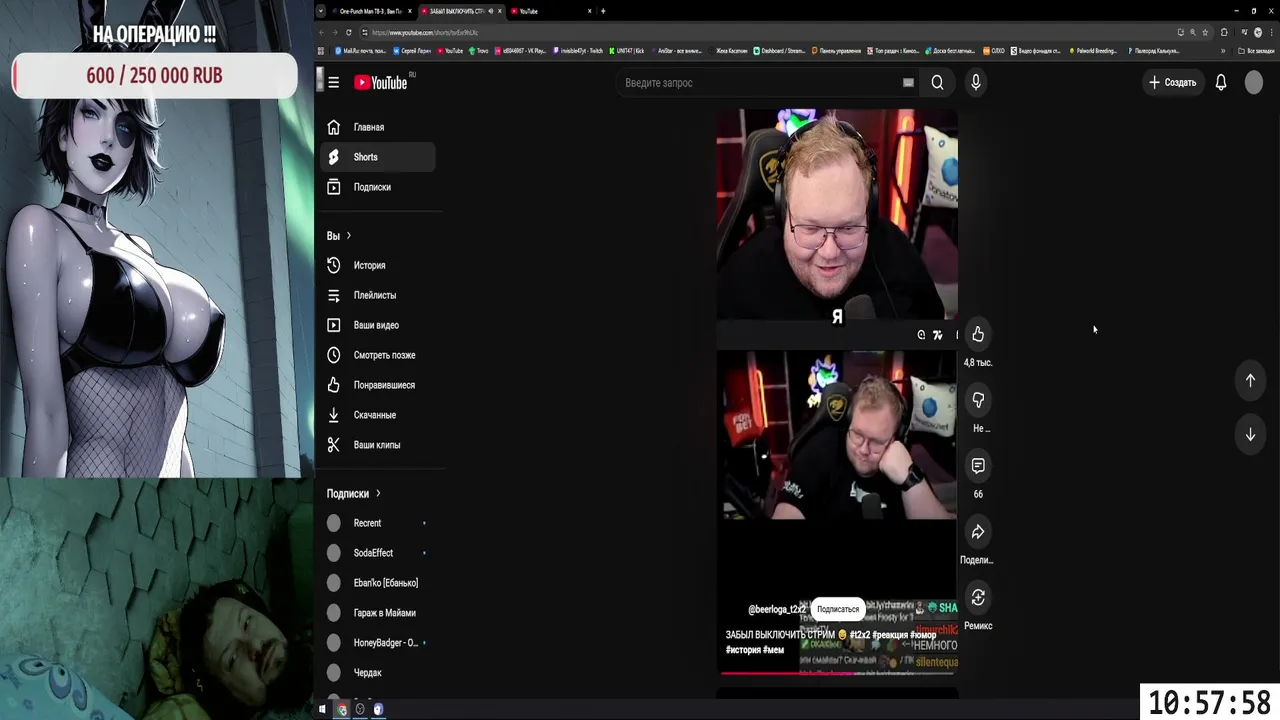Image resolution: width=1280 pixels, height=720 pixels.
Task: Open browser extensions puzzle icon
Action: 1224,32
